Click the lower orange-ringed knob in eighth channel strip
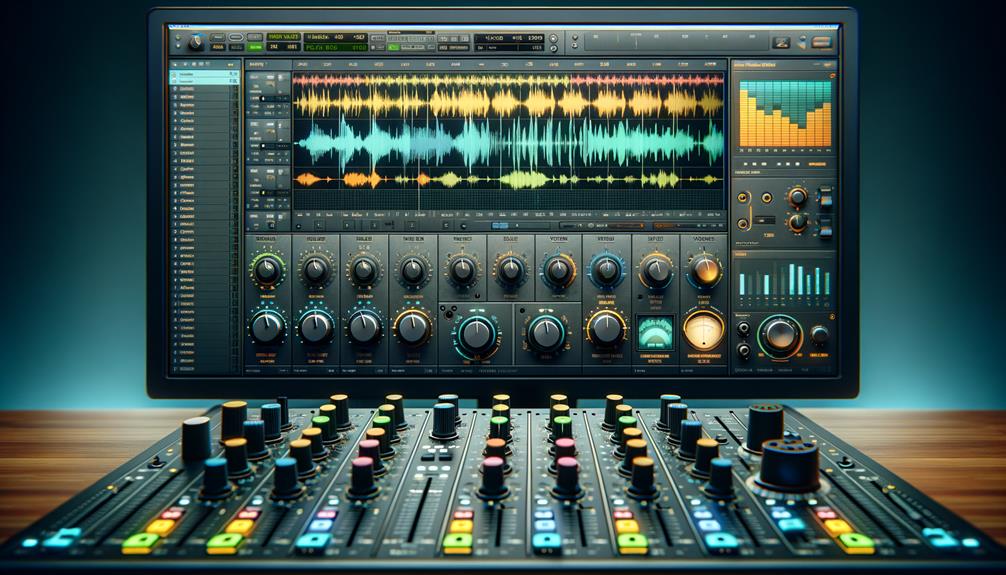 [606, 327]
